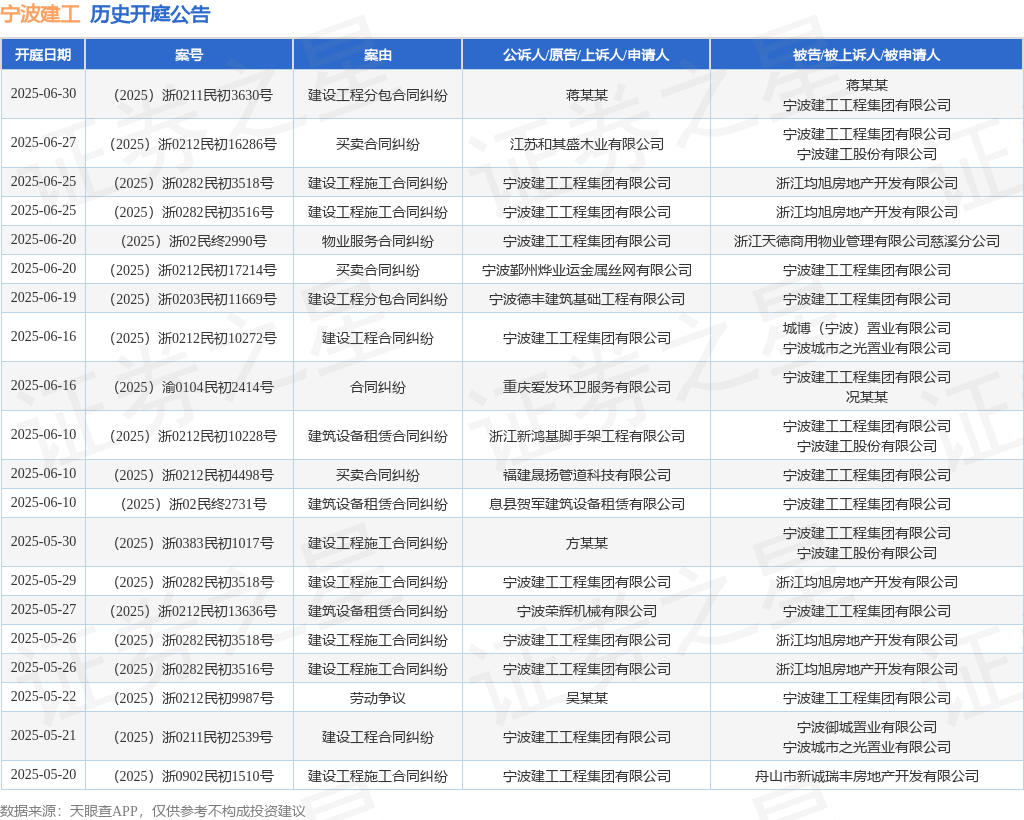Pick the date 2025-05-20
Screen dimensions: 1024x820
pyautogui.click(x=43, y=775)
